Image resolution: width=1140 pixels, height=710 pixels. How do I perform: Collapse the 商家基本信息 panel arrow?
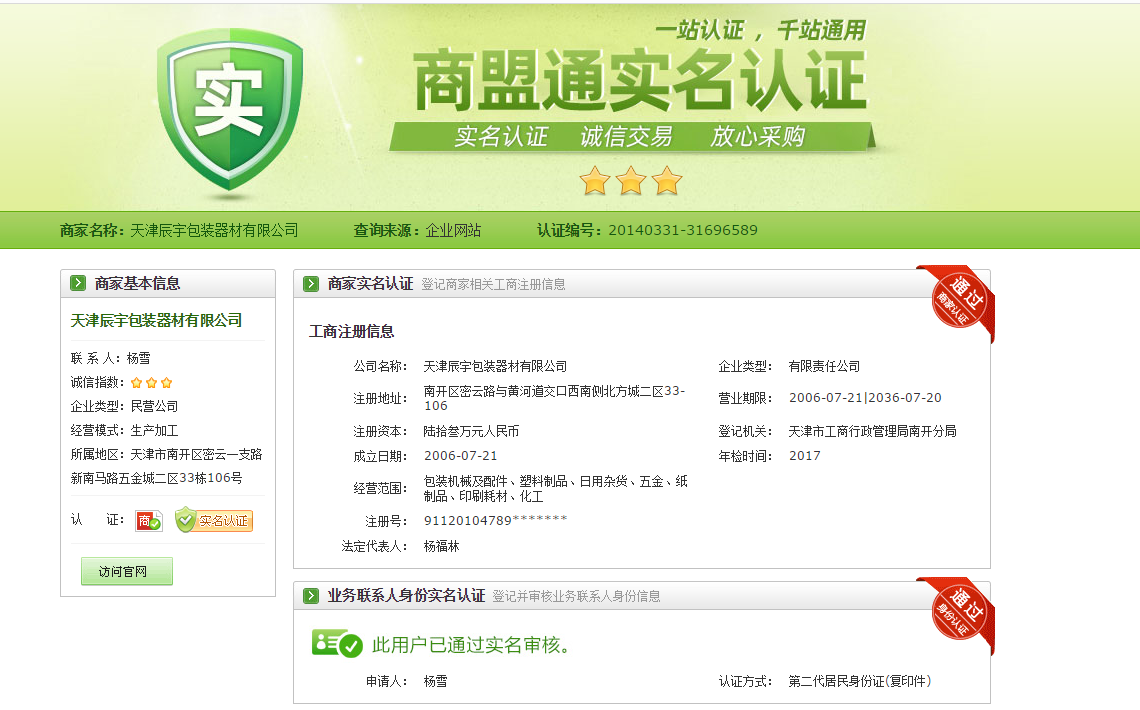click(x=78, y=284)
